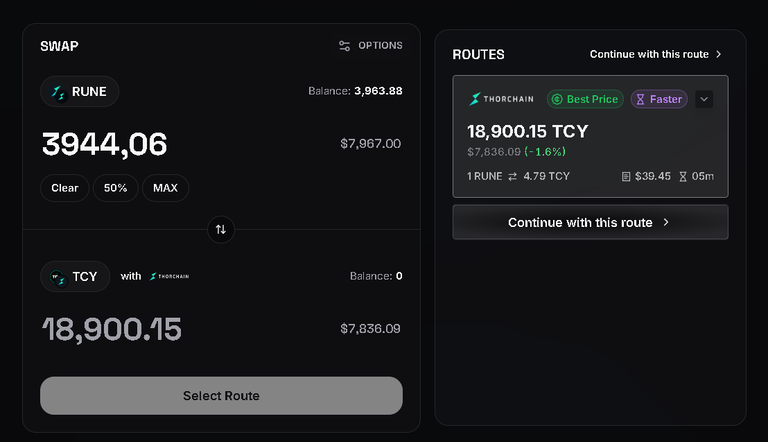Click the swap direction arrows icon

click(221, 229)
